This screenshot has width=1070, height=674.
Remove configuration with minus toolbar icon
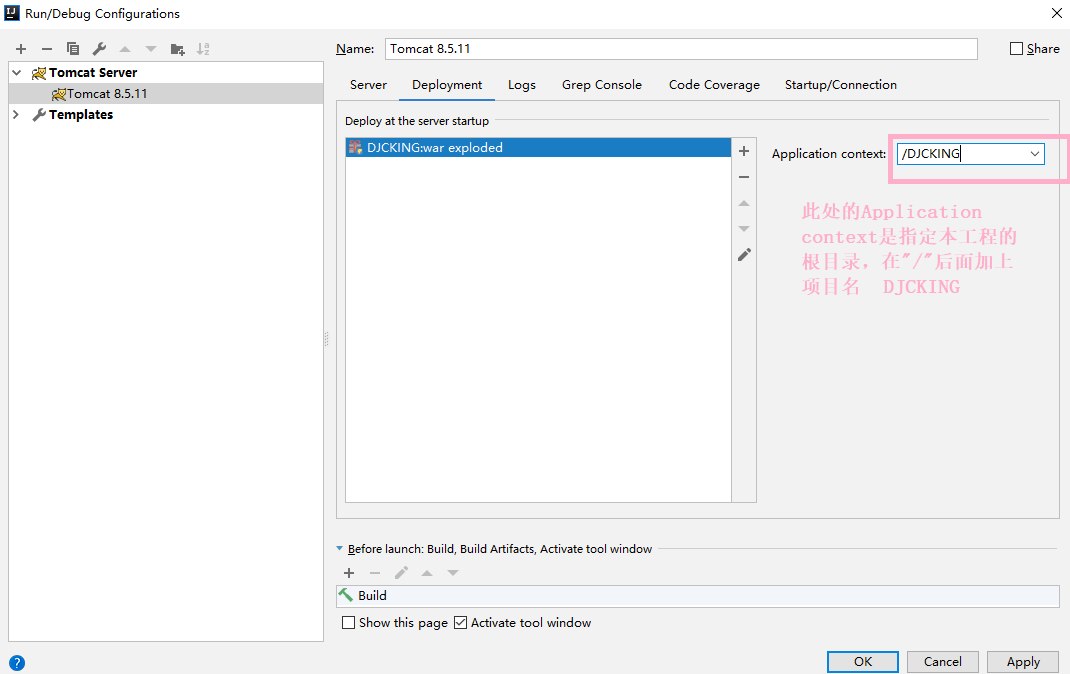coord(46,49)
